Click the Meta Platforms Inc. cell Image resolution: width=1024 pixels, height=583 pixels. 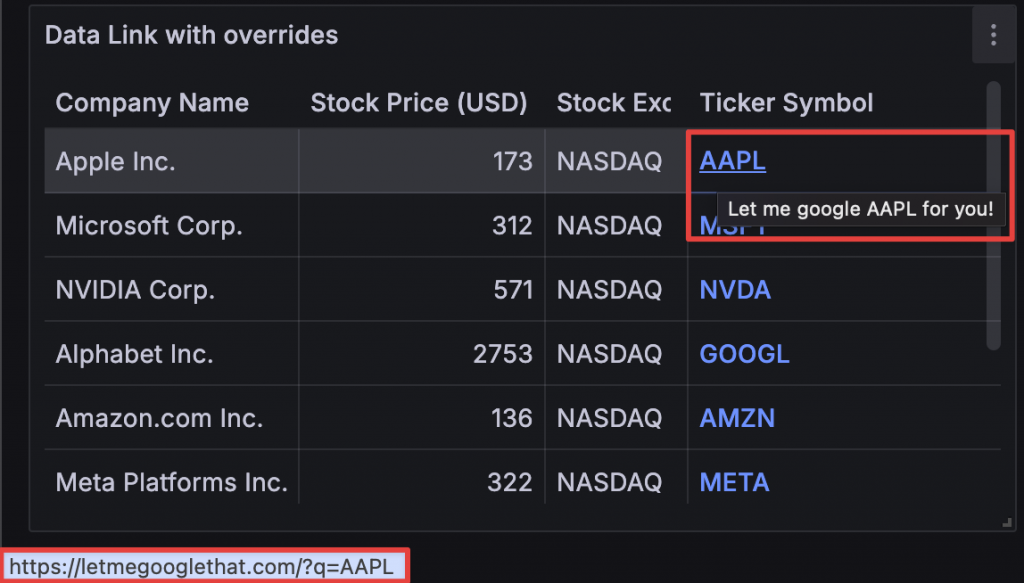tap(171, 483)
